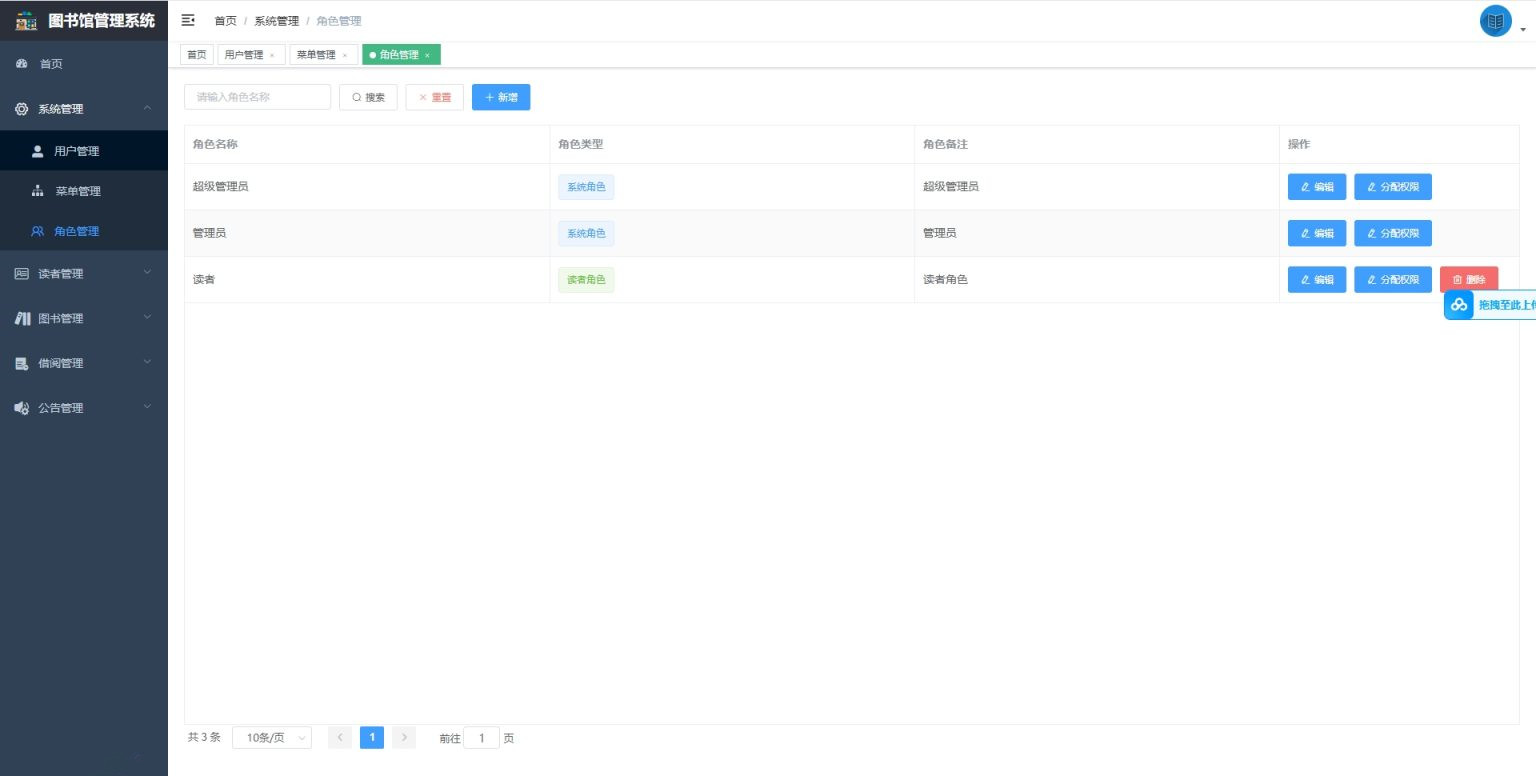The width and height of the screenshot is (1536, 776).
Task: Click the 新增 button to add role
Action: coord(501,97)
